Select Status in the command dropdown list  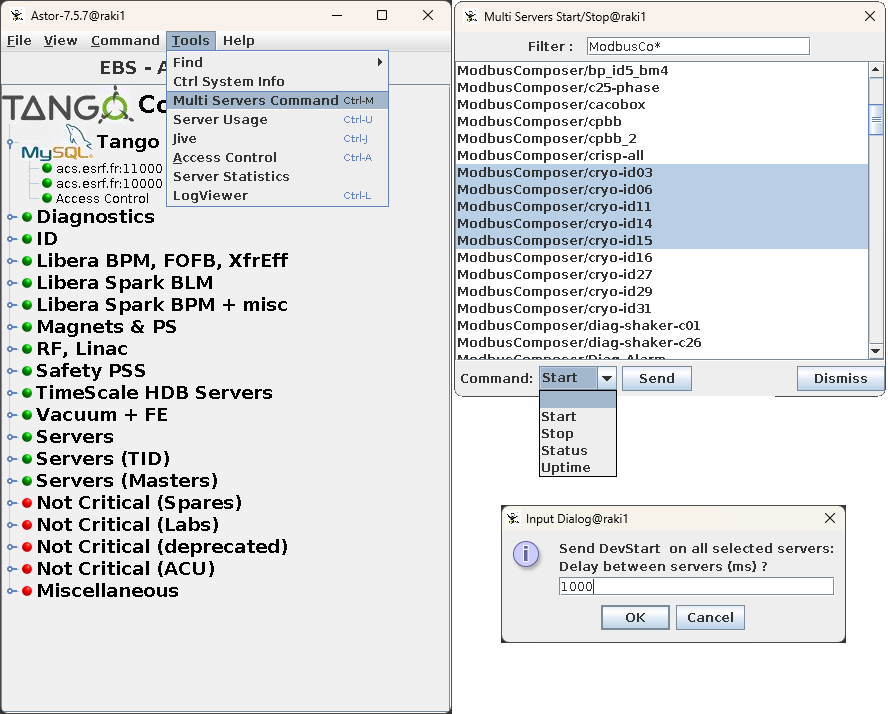click(x=578, y=451)
